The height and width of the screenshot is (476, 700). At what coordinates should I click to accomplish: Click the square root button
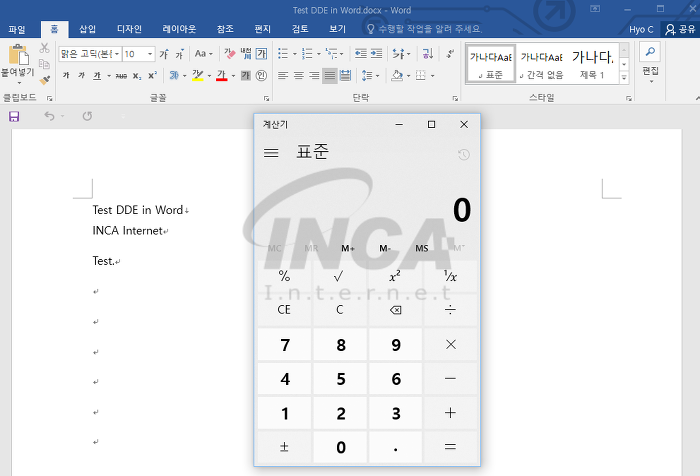(339, 276)
